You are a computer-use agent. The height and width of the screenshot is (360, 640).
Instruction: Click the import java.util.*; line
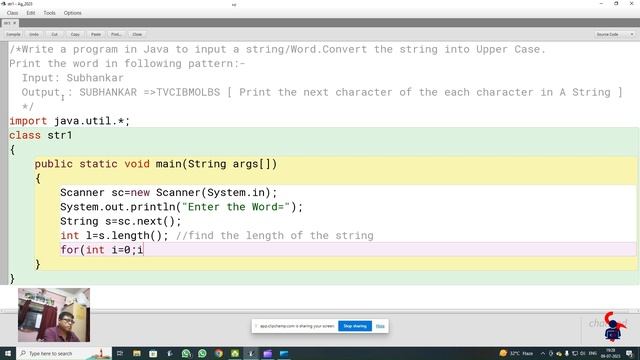(69, 121)
